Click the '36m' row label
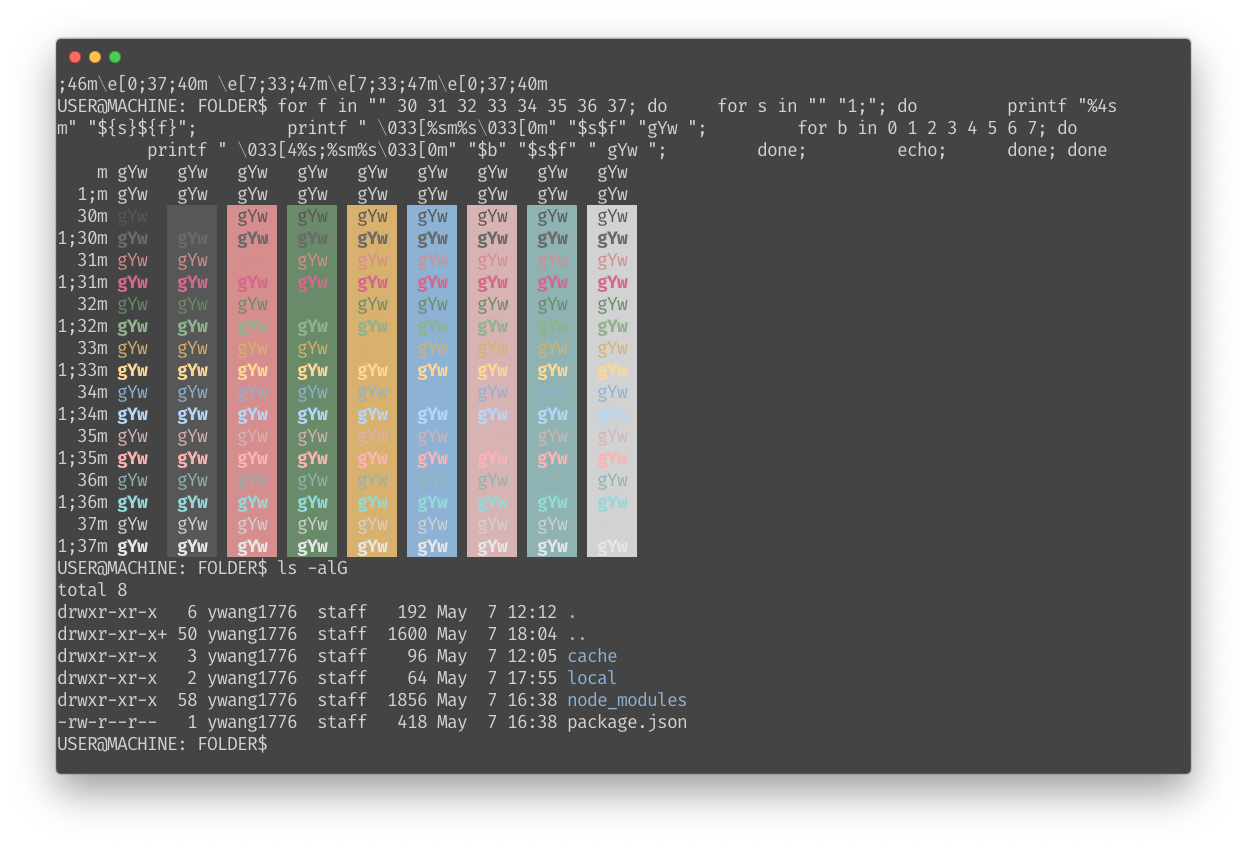Viewport: 1247px width, 848px height. tap(92, 480)
